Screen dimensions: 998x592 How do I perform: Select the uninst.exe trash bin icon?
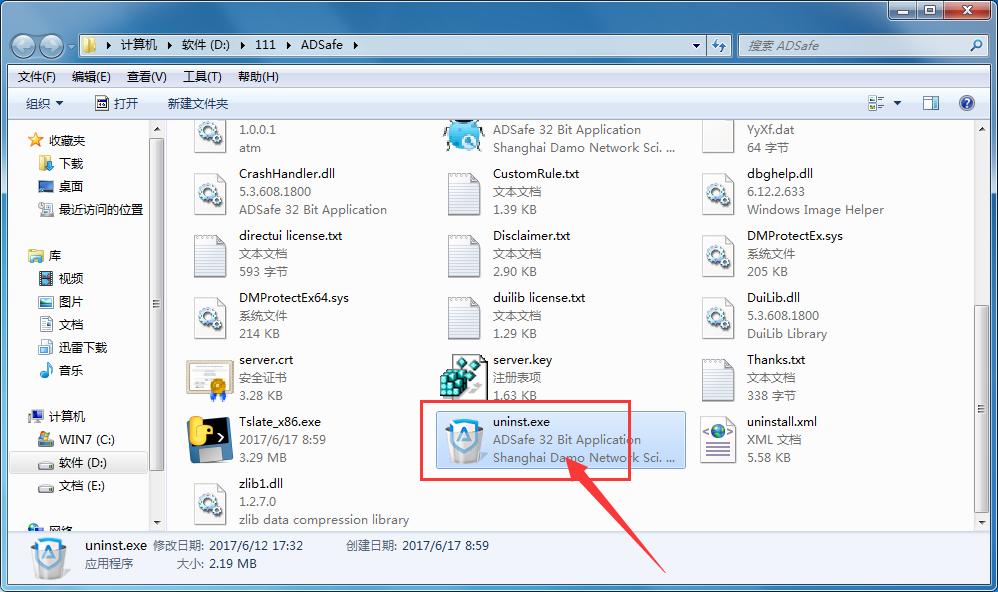click(464, 441)
